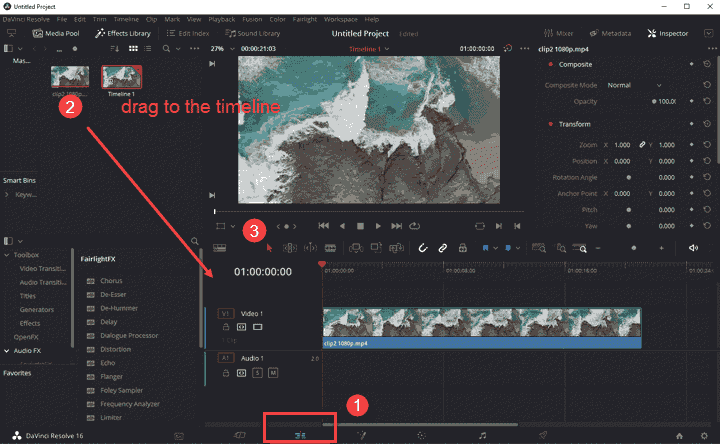The height and width of the screenshot is (444, 720).
Task: Adjust the Rotation Angle slider
Action: coord(629,178)
